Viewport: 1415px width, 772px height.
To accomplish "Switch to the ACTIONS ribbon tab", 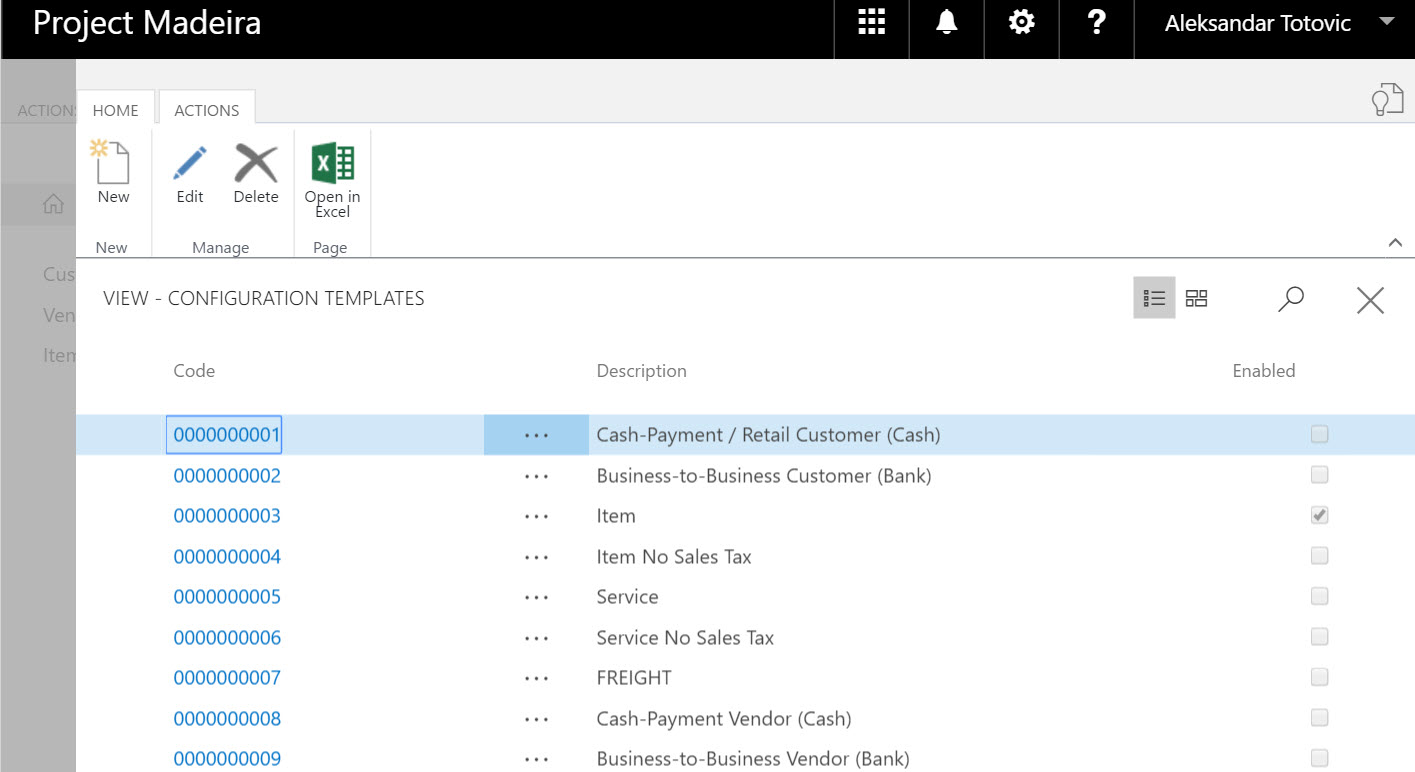I will pyautogui.click(x=207, y=110).
